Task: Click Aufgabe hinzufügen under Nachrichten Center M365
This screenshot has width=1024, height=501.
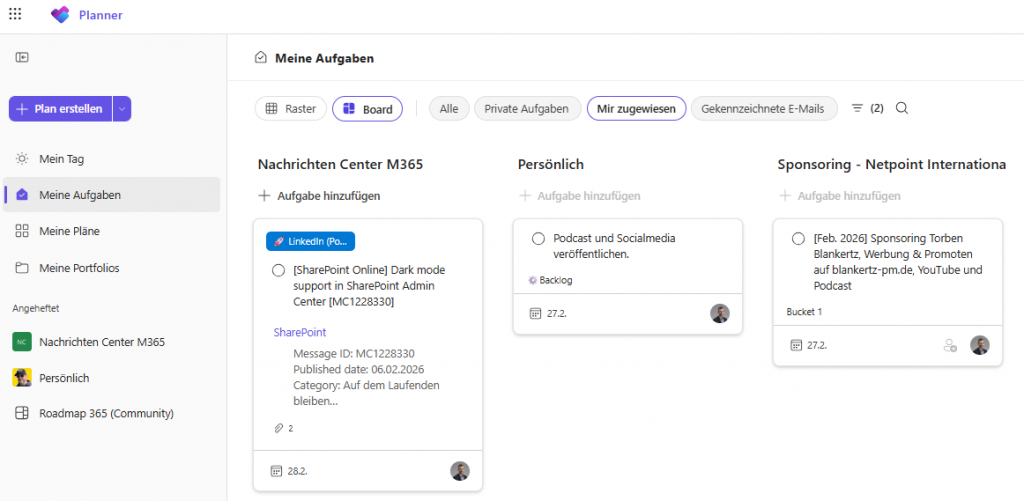Action: pyautogui.click(x=319, y=196)
